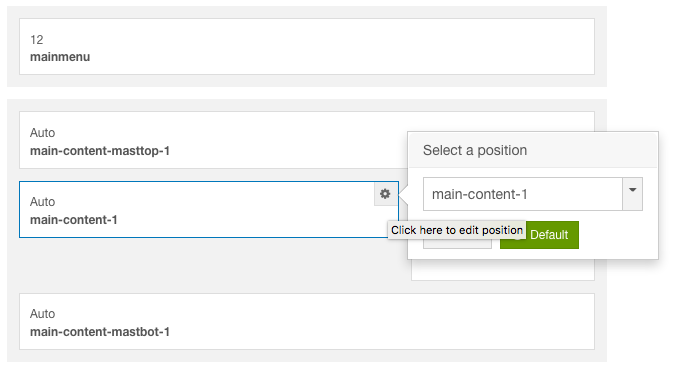Image resolution: width=689 pixels, height=371 pixels.
Task: Select the main-content-mastbot-1 block
Action: tap(307, 321)
